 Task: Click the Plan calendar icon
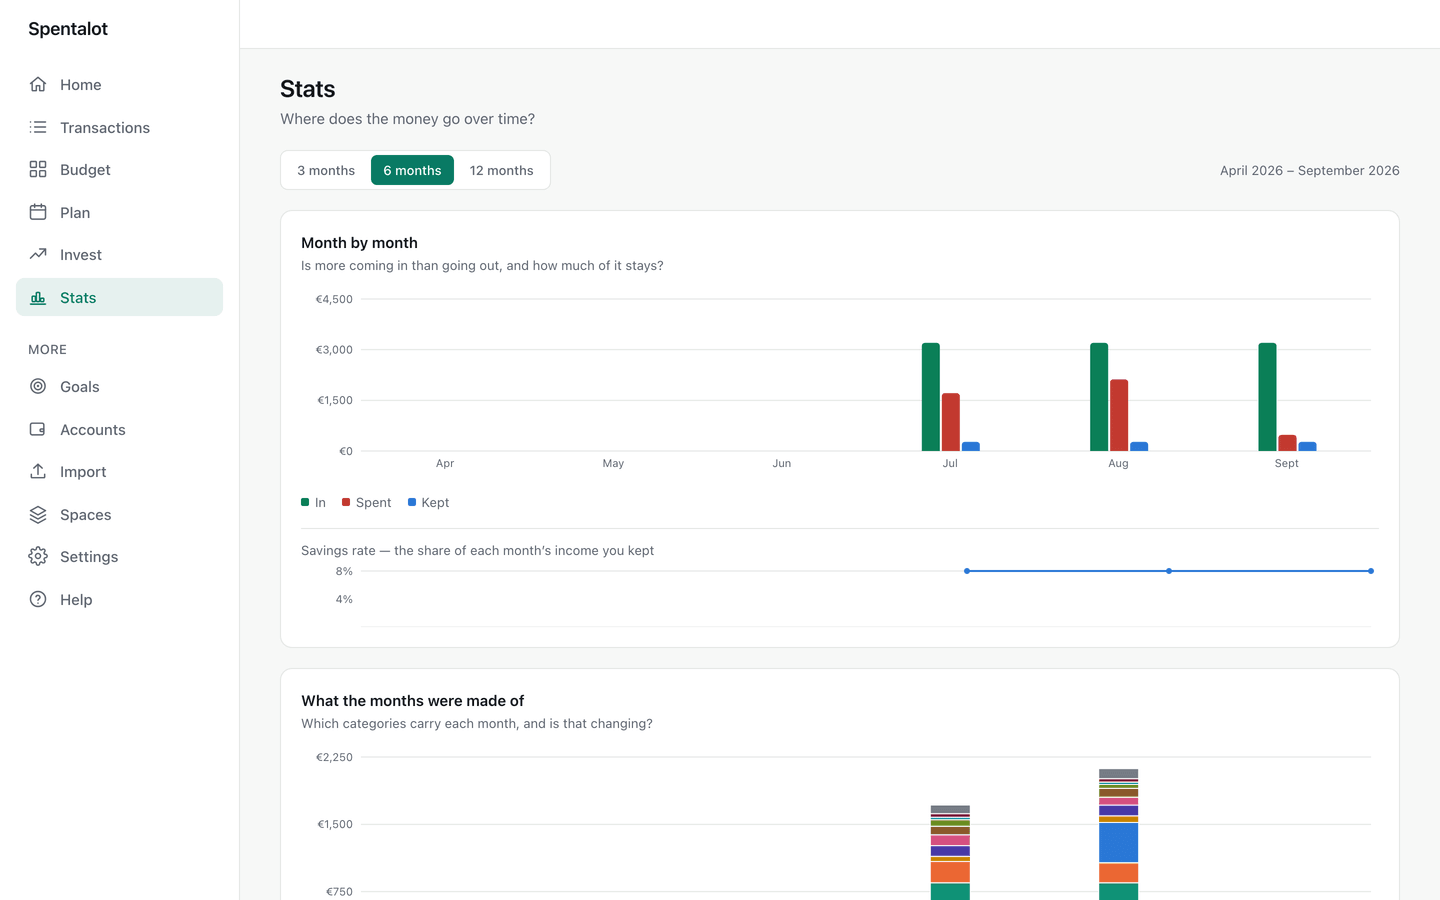pos(38,212)
